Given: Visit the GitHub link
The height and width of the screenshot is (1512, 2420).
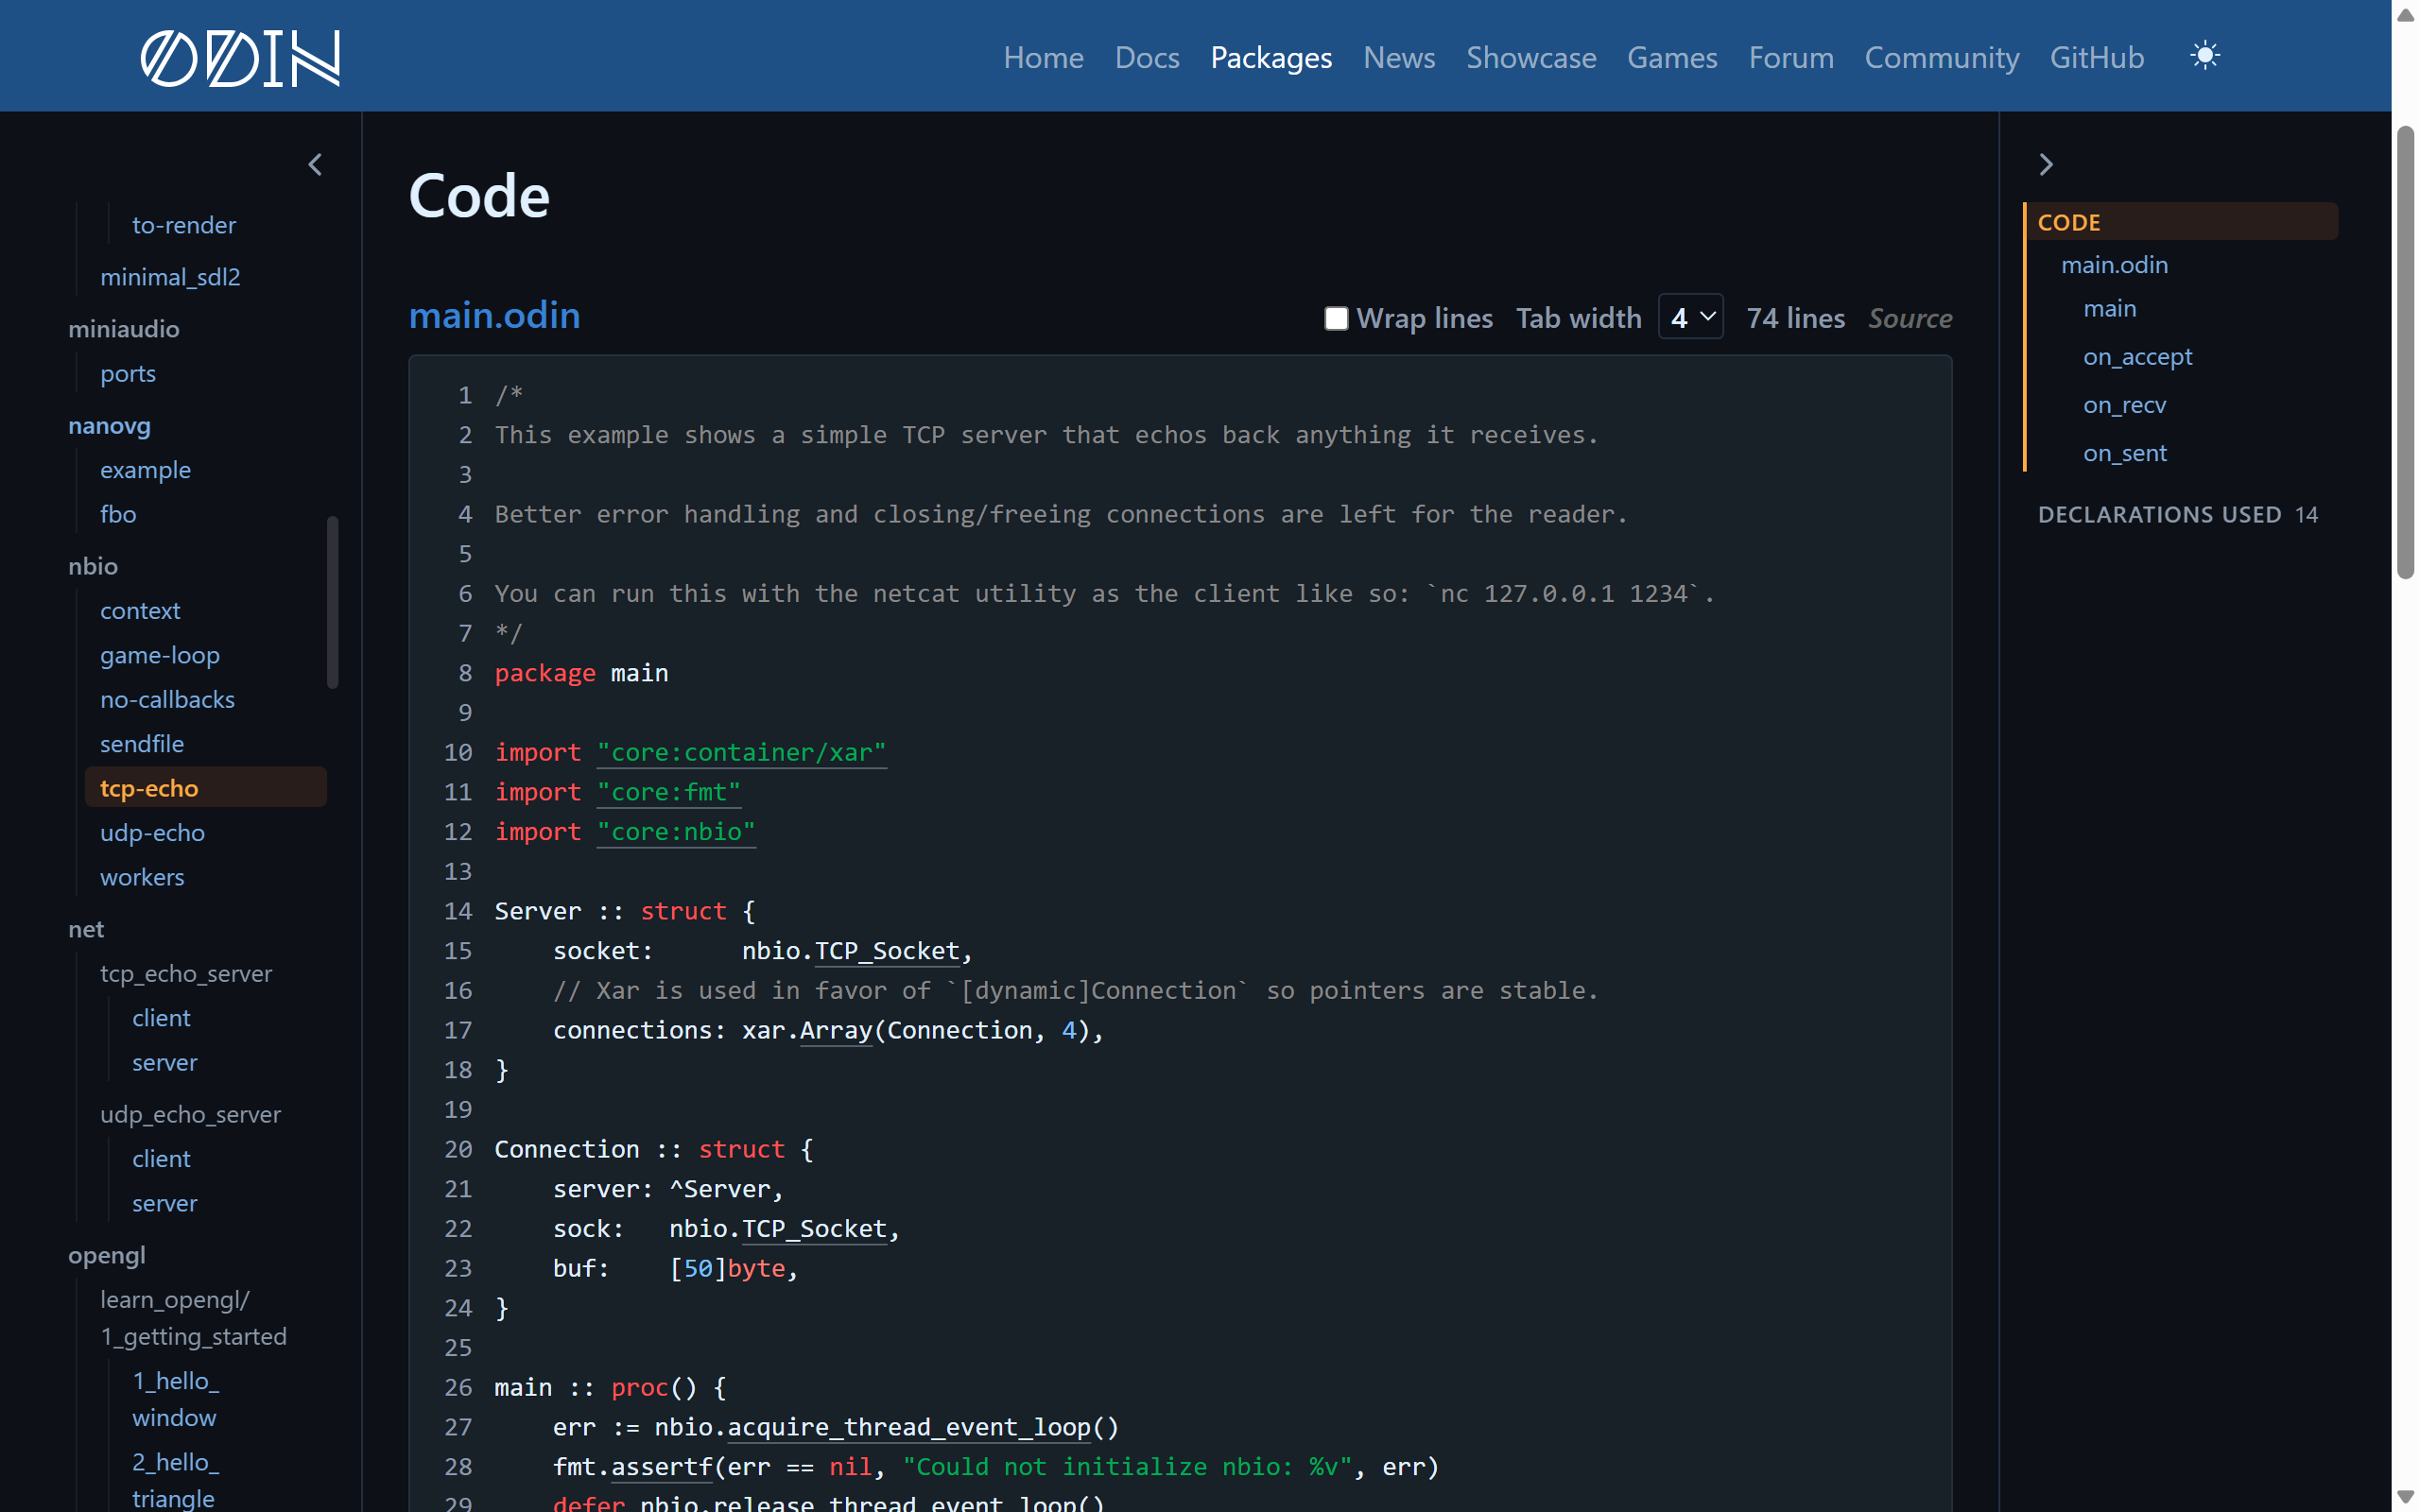Looking at the screenshot, I should point(2097,58).
